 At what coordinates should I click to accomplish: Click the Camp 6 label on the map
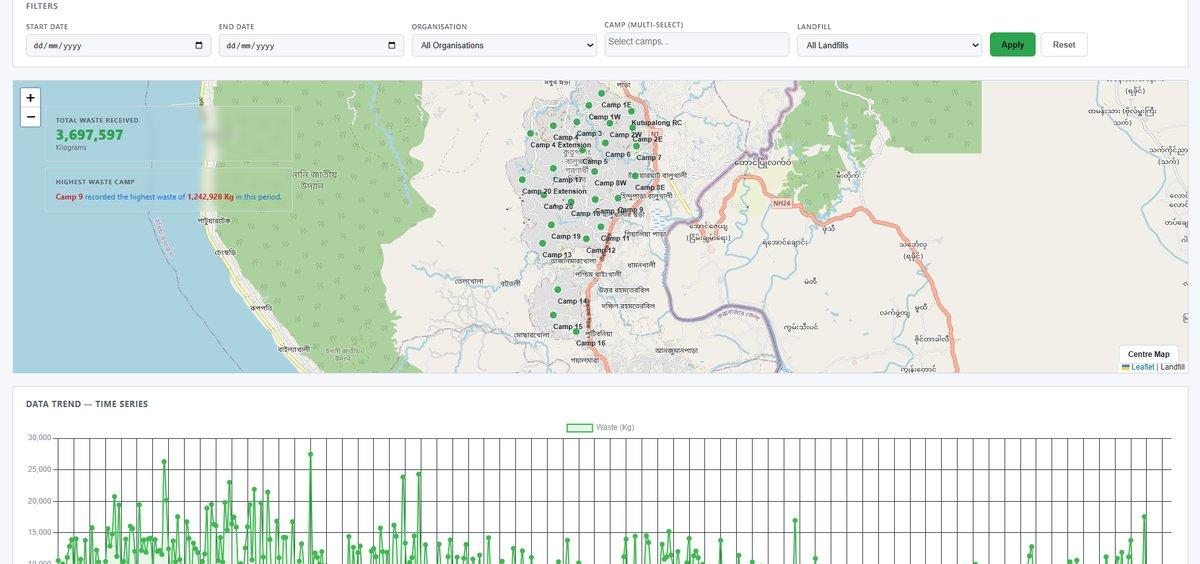pos(618,154)
